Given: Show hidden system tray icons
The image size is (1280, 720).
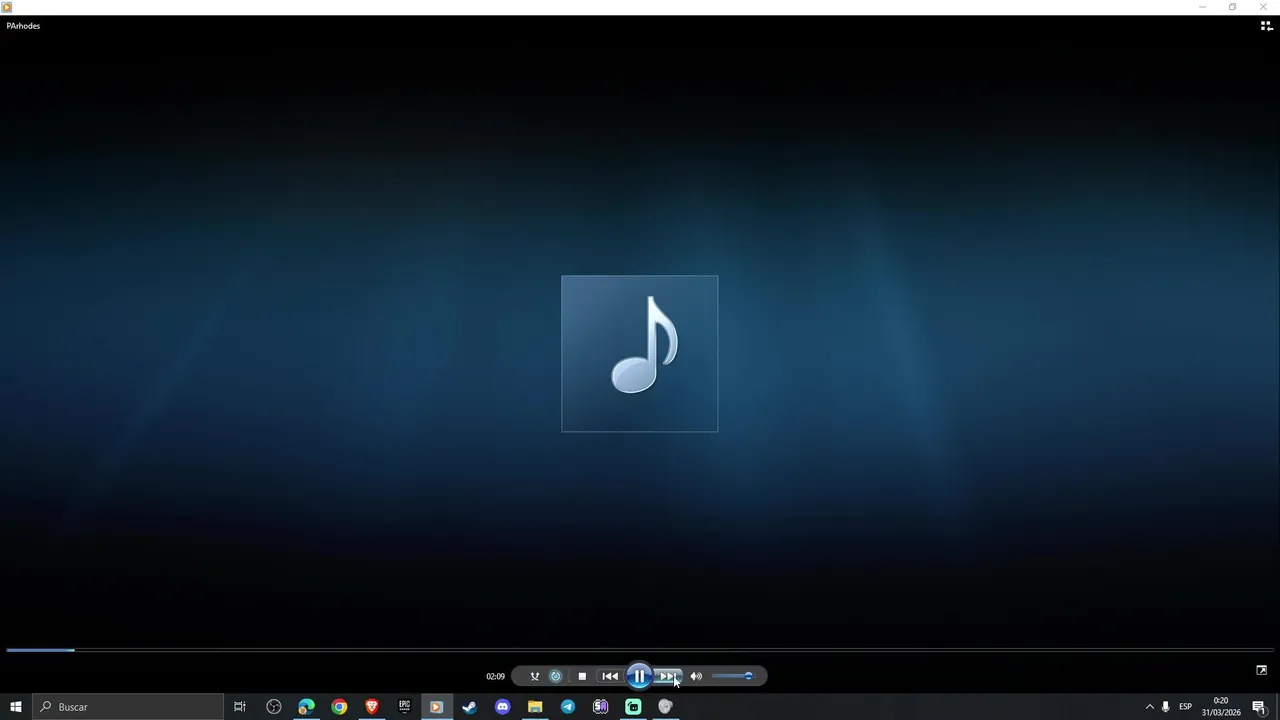Looking at the screenshot, I should 1149,707.
